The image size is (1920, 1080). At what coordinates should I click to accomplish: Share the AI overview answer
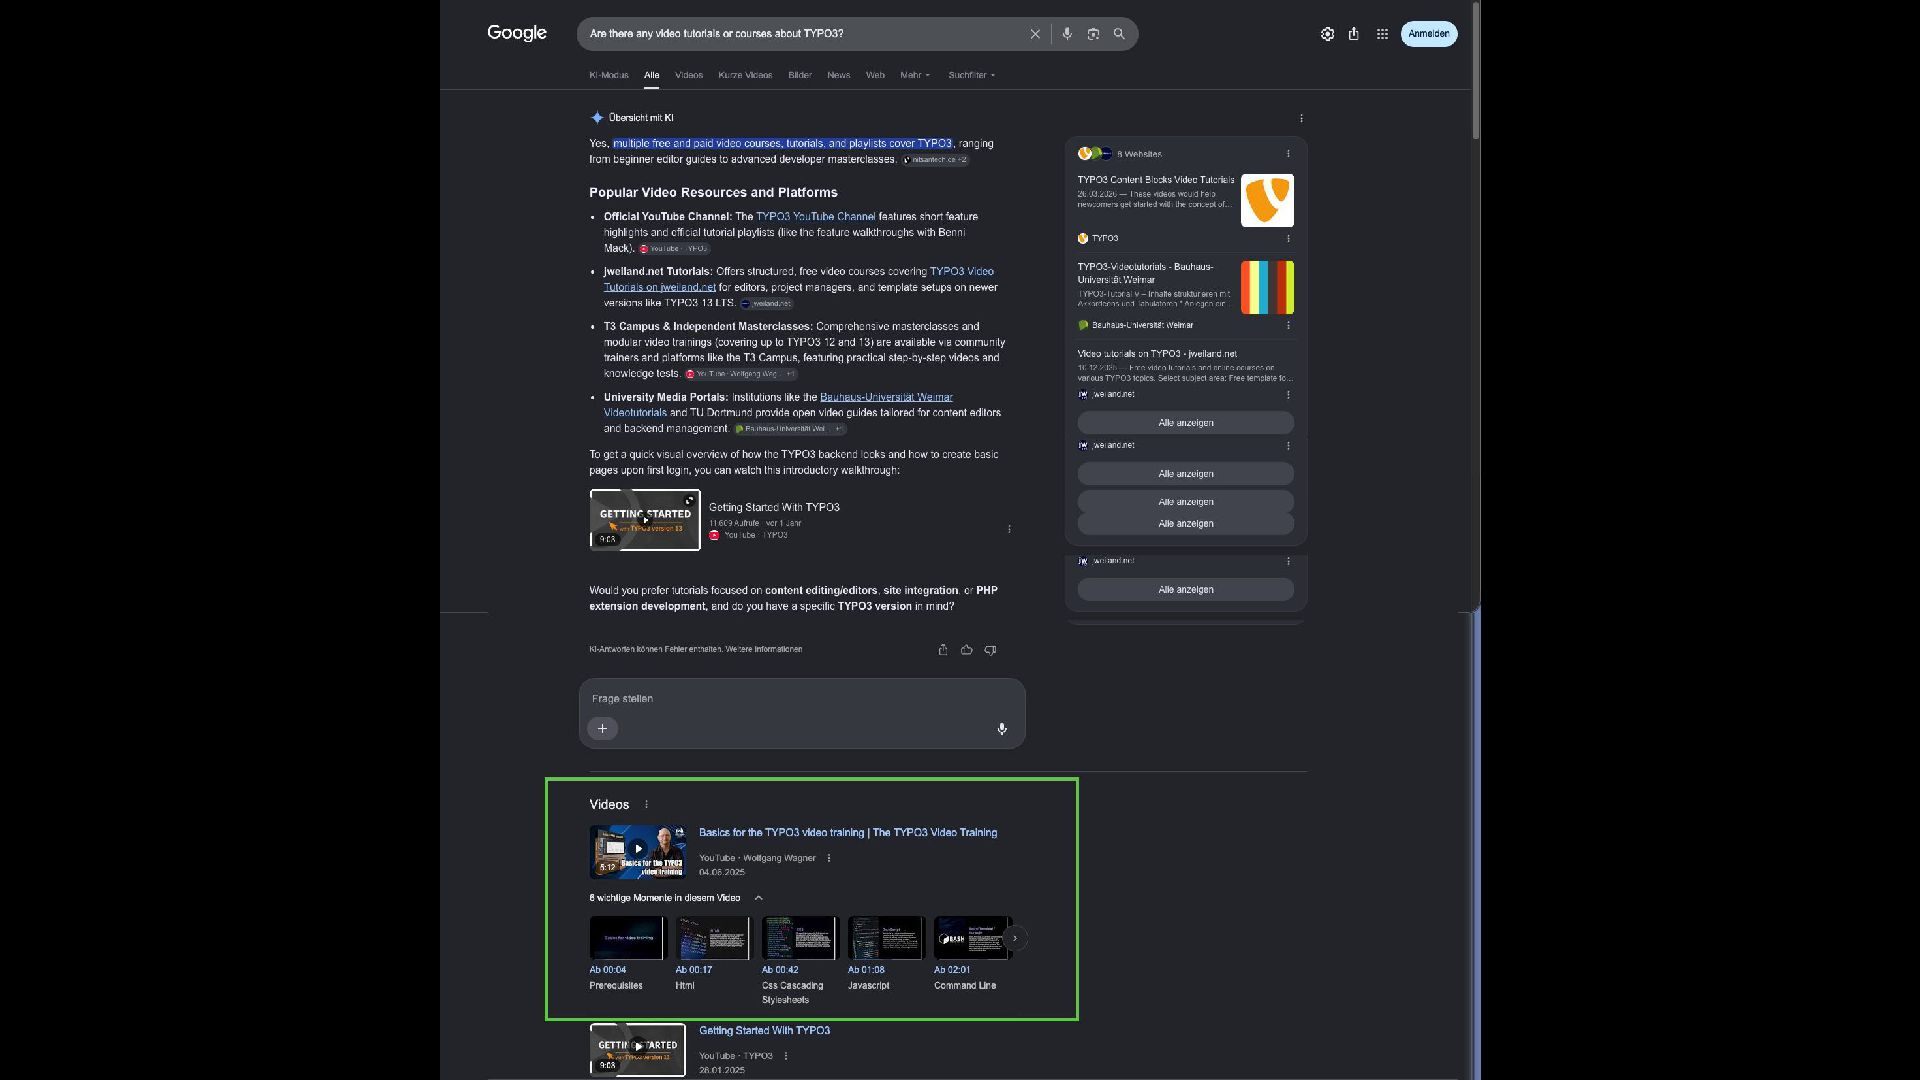pyautogui.click(x=943, y=650)
